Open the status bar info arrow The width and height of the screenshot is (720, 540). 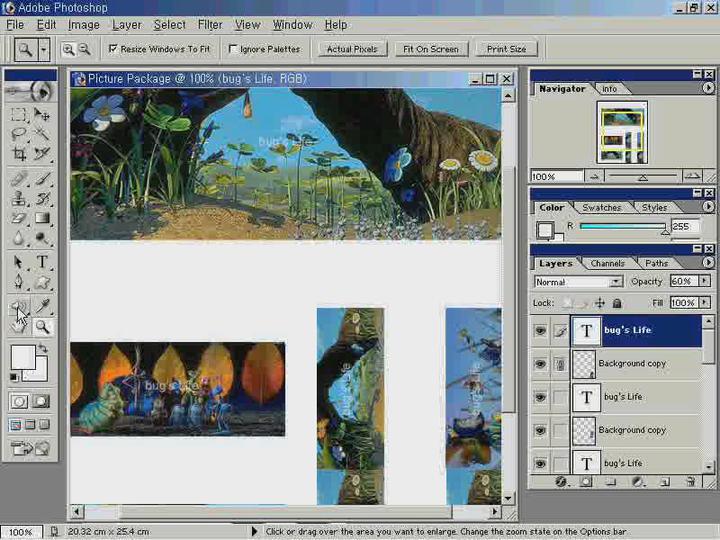(x=254, y=532)
